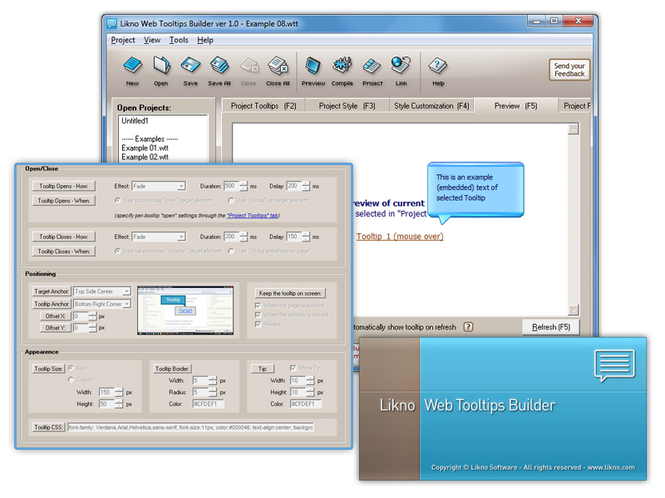665x498 pixels.
Task: Click the Tooltip CSS text field
Action: pos(190,427)
